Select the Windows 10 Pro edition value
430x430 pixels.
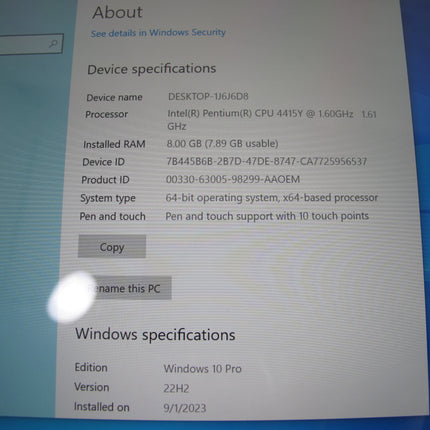[x=203, y=369]
